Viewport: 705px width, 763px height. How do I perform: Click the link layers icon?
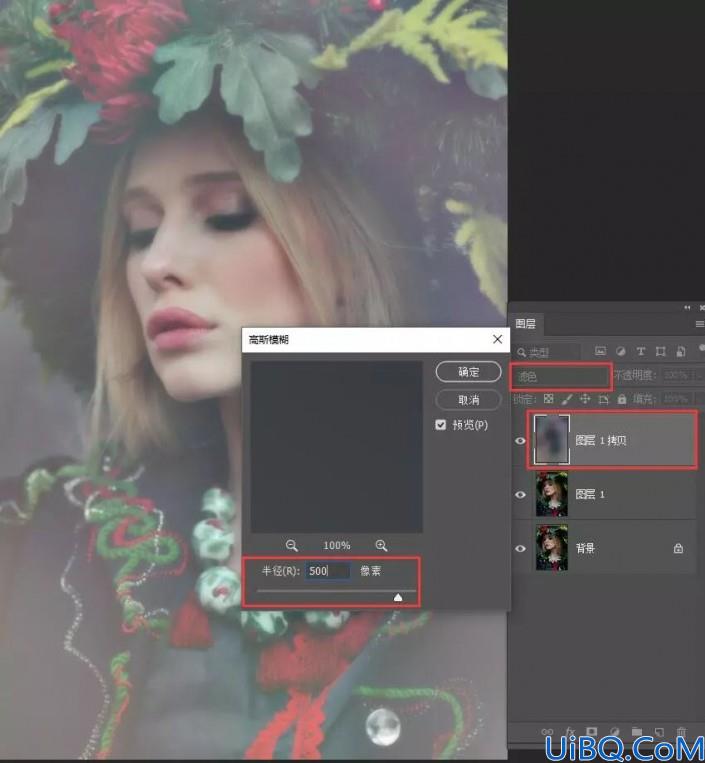(547, 732)
